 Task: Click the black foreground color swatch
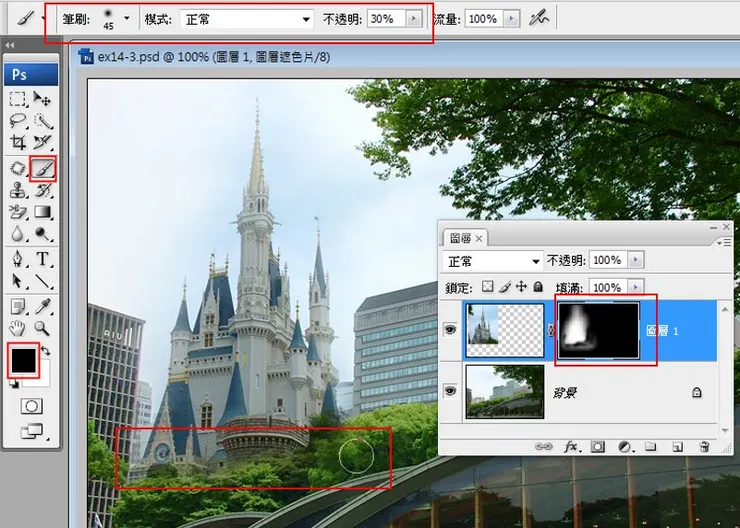[25, 360]
